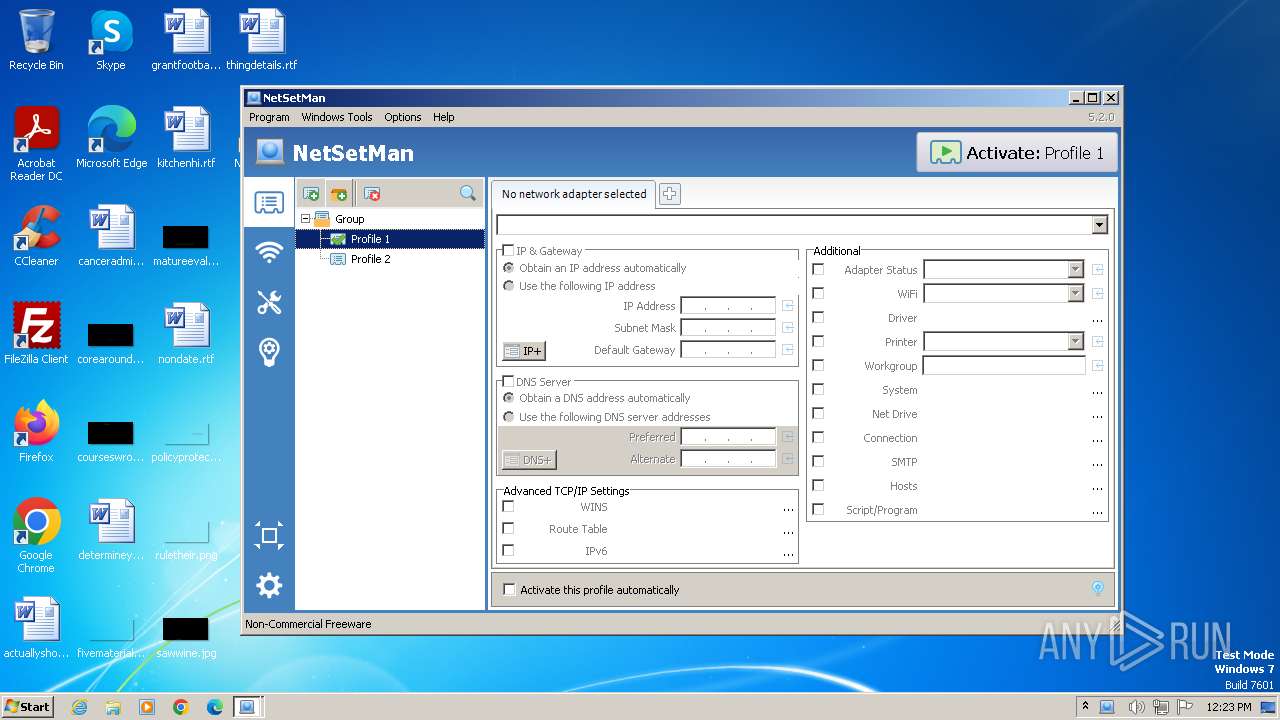
Task: Get current Subnet Mask via arrow icon
Action: (x=788, y=328)
